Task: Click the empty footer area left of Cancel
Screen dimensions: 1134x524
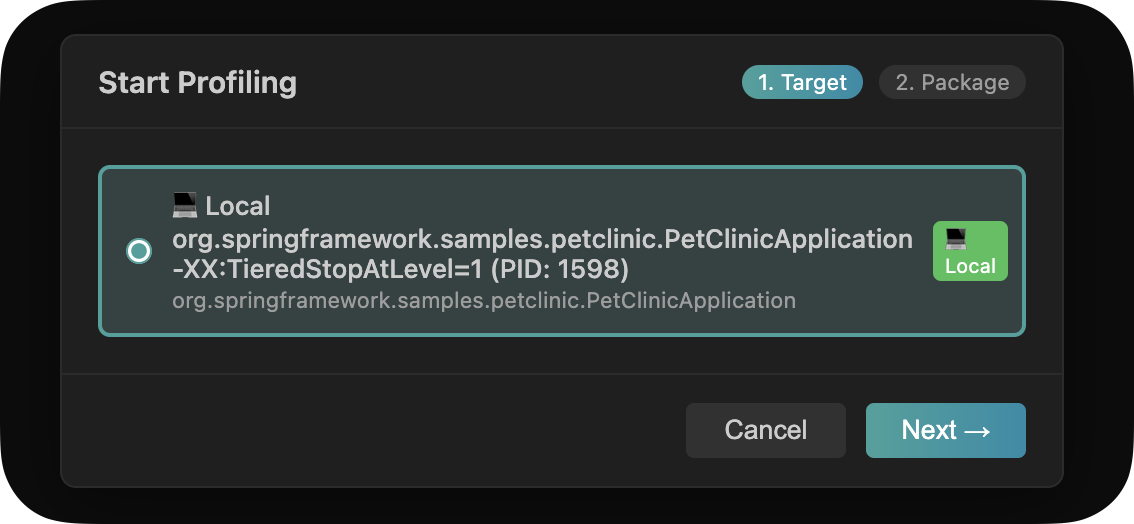Action: click(370, 430)
